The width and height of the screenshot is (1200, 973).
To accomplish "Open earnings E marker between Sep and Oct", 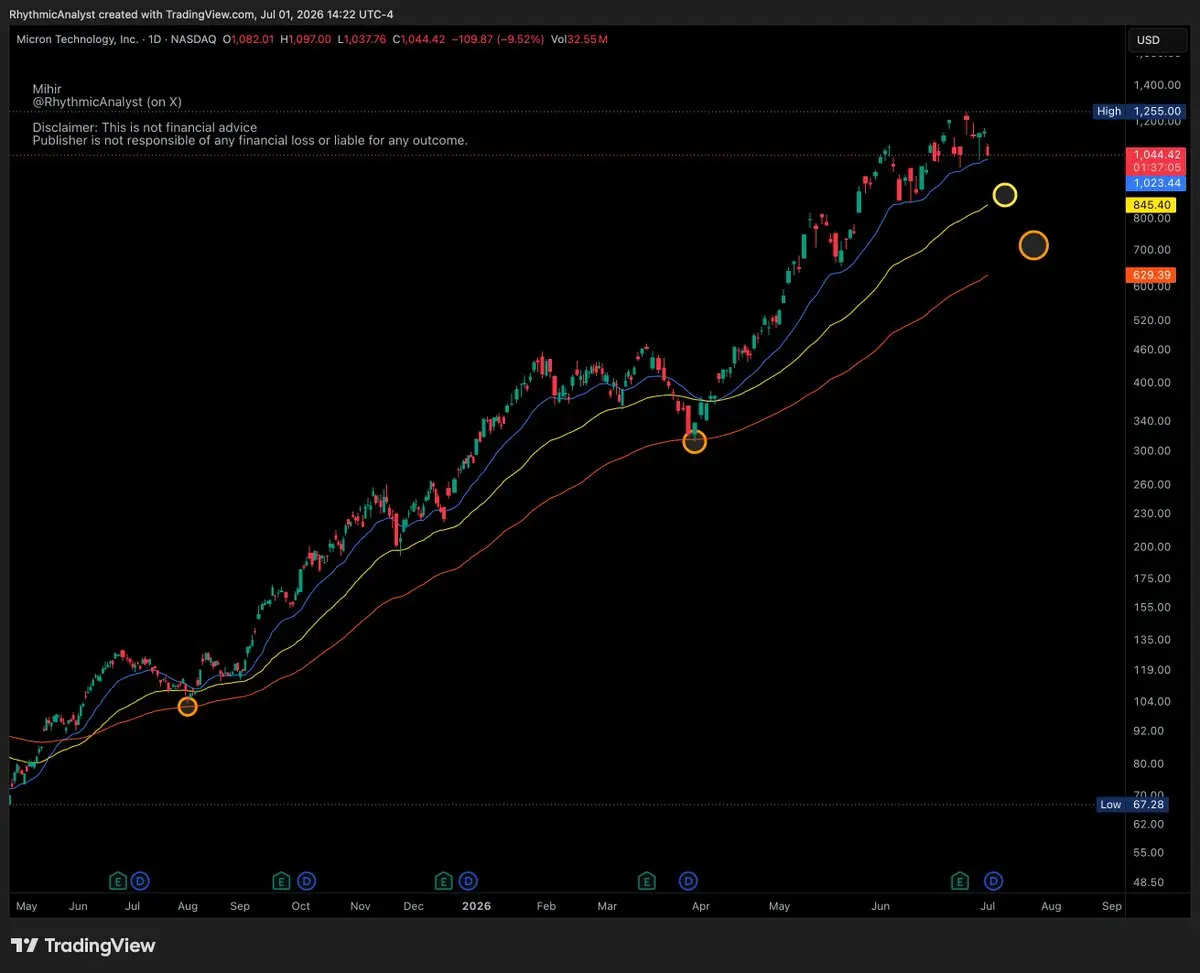I will pyautogui.click(x=282, y=881).
